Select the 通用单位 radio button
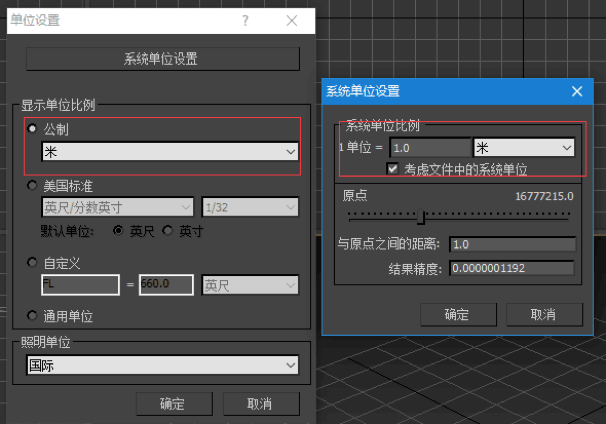Viewport: 606px width, 424px height. (32, 316)
